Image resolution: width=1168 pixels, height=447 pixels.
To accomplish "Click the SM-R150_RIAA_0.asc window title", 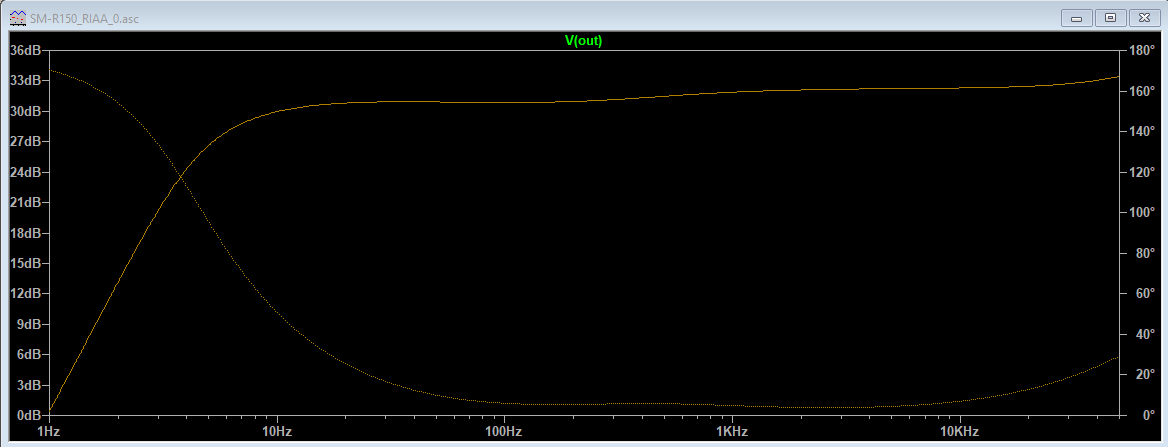I will (x=84, y=18).
